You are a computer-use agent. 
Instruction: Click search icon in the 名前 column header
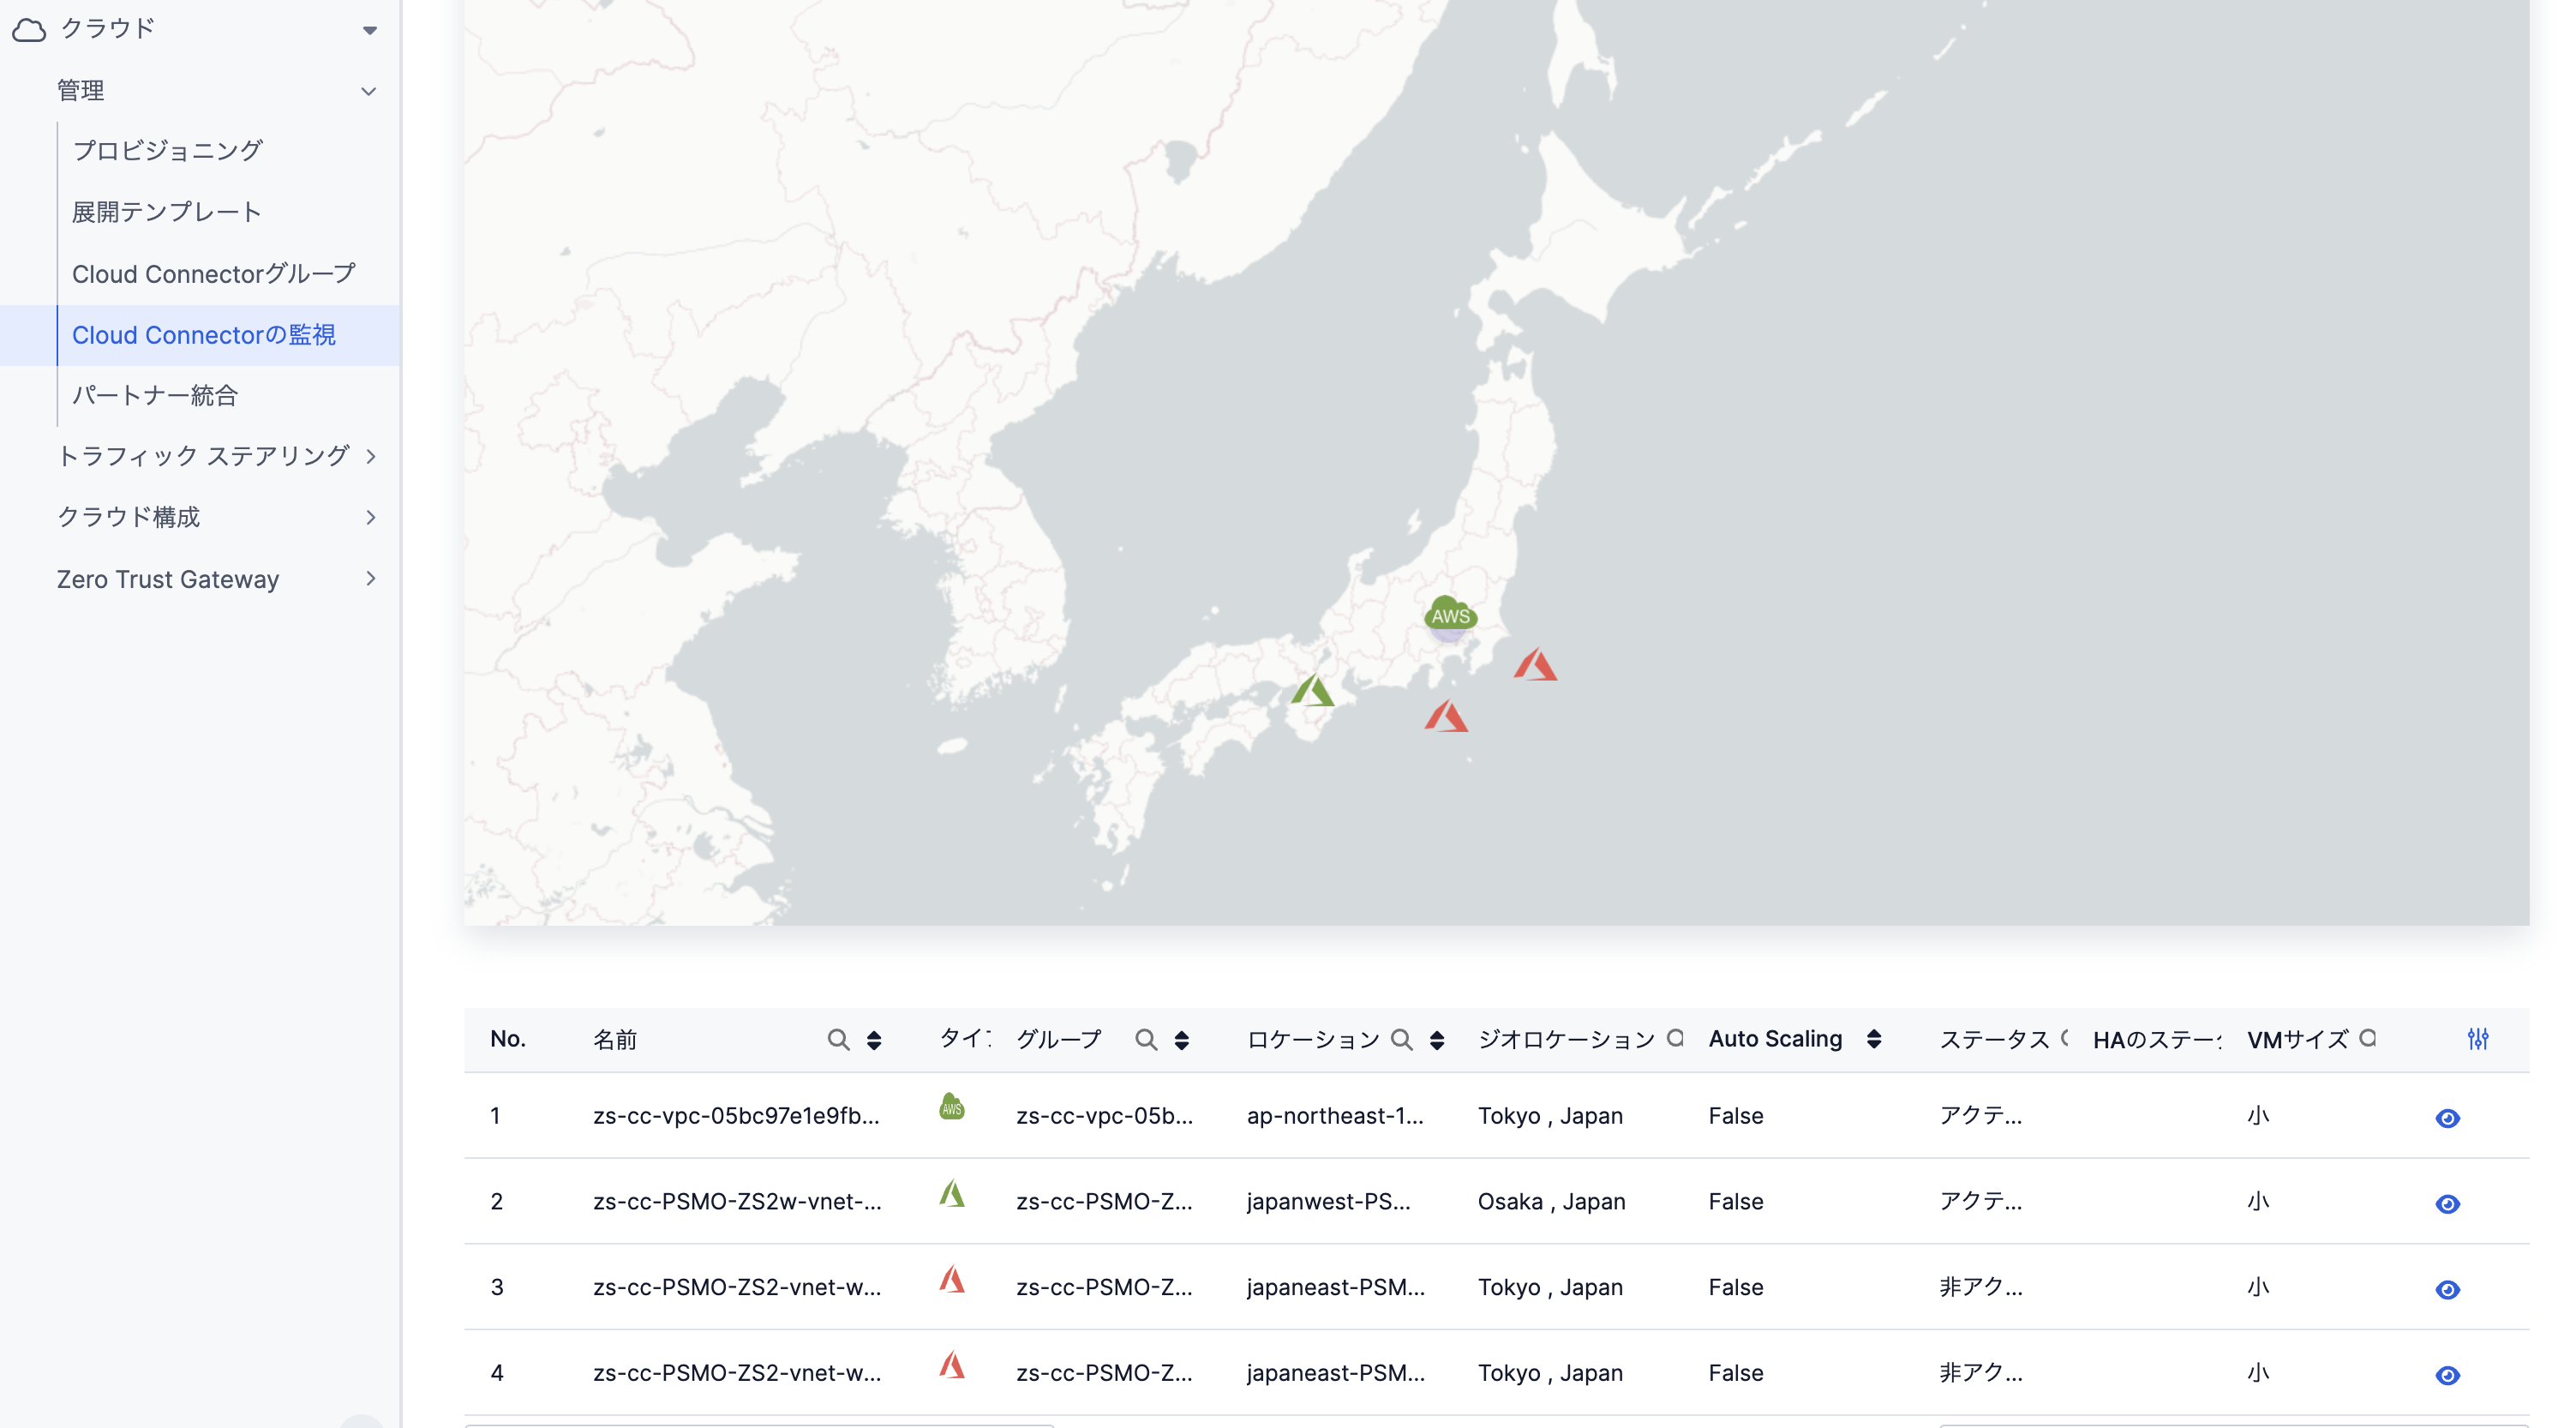click(838, 1040)
